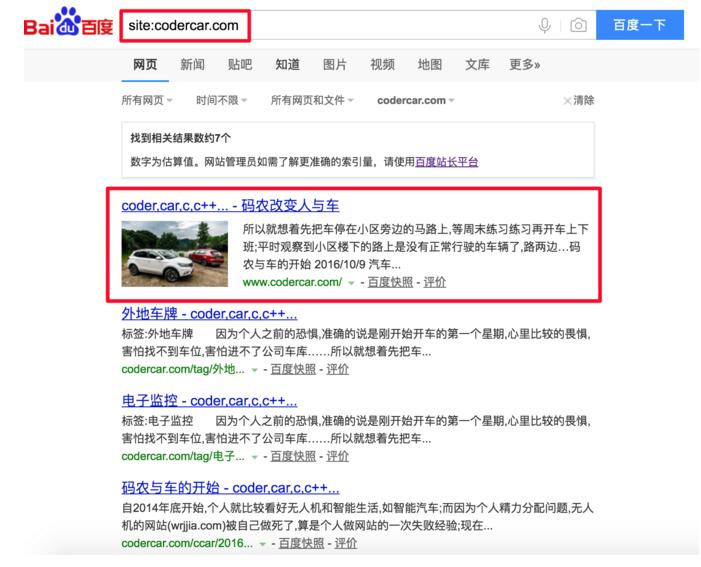Click the microphone voice search icon
Image resolution: width=701 pixels, height=567 pixels.
pos(544,26)
